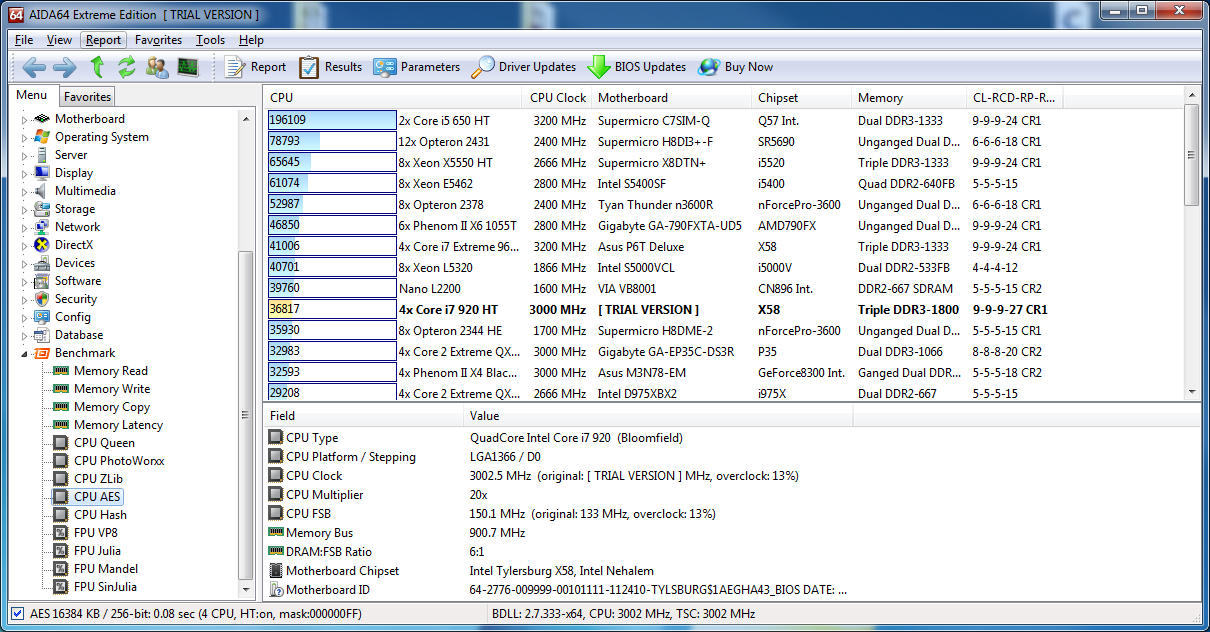Click the Field column header
The width and height of the screenshot is (1210, 632).
[364, 416]
